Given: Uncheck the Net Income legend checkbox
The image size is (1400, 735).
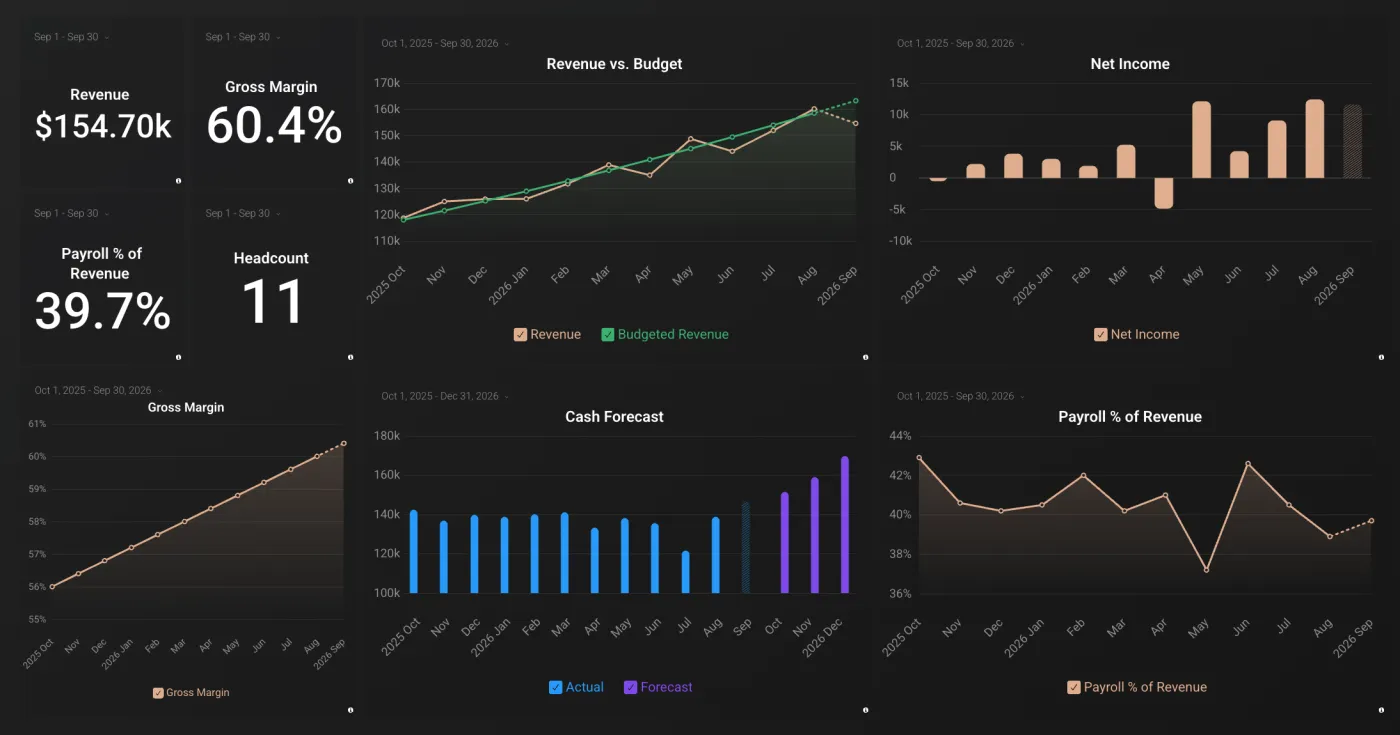Looking at the screenshot, I should [1101, 335].
